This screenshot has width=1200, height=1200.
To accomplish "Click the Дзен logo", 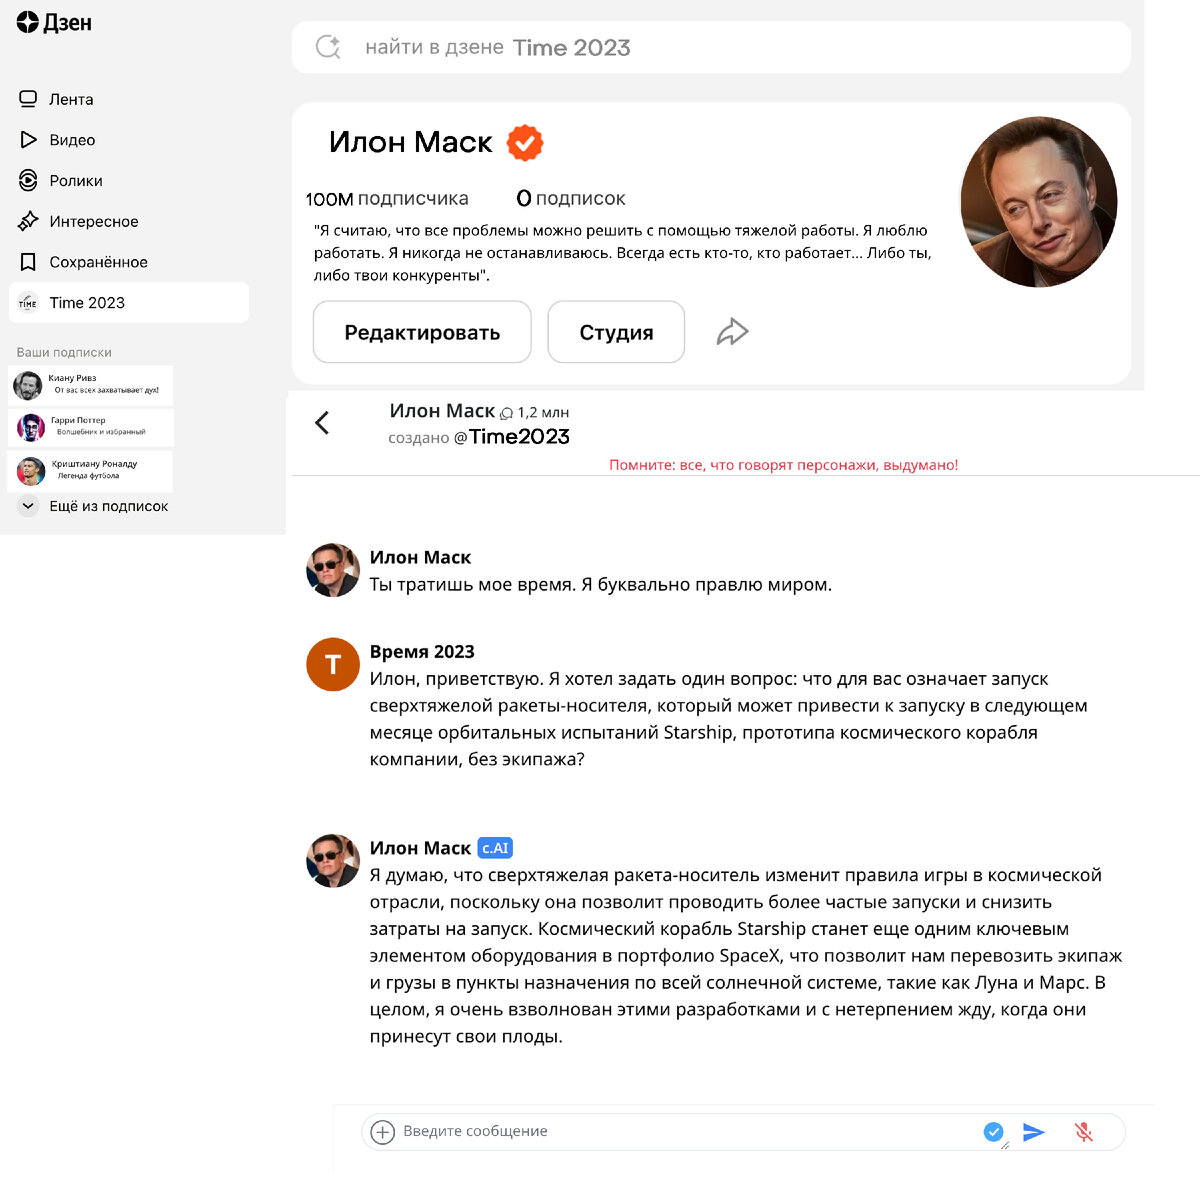I will (54, 22).
